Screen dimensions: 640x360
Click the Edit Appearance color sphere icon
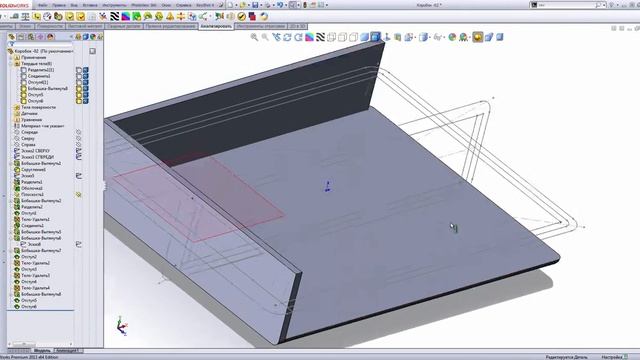pos(452,37)
